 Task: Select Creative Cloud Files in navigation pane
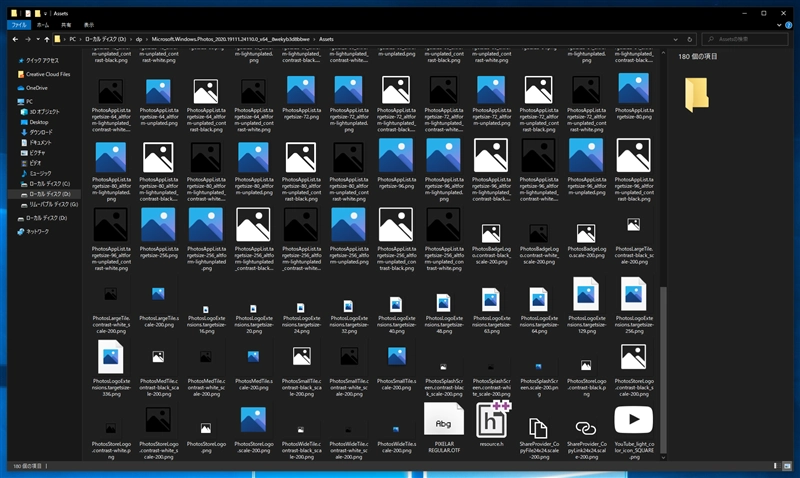(44, 74)
